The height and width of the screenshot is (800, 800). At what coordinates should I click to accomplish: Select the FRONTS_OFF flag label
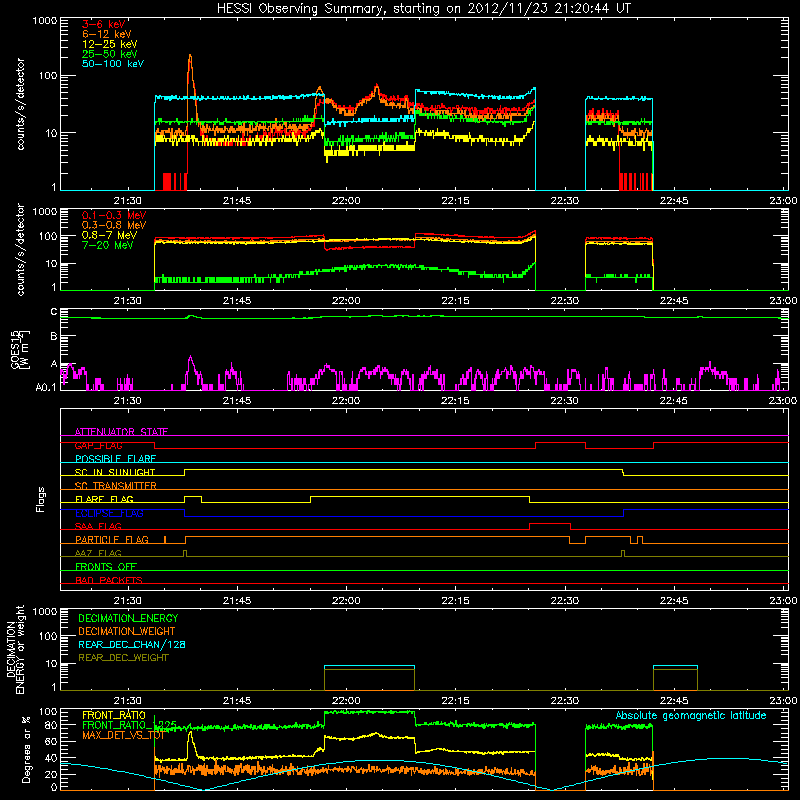click(106, 567)
